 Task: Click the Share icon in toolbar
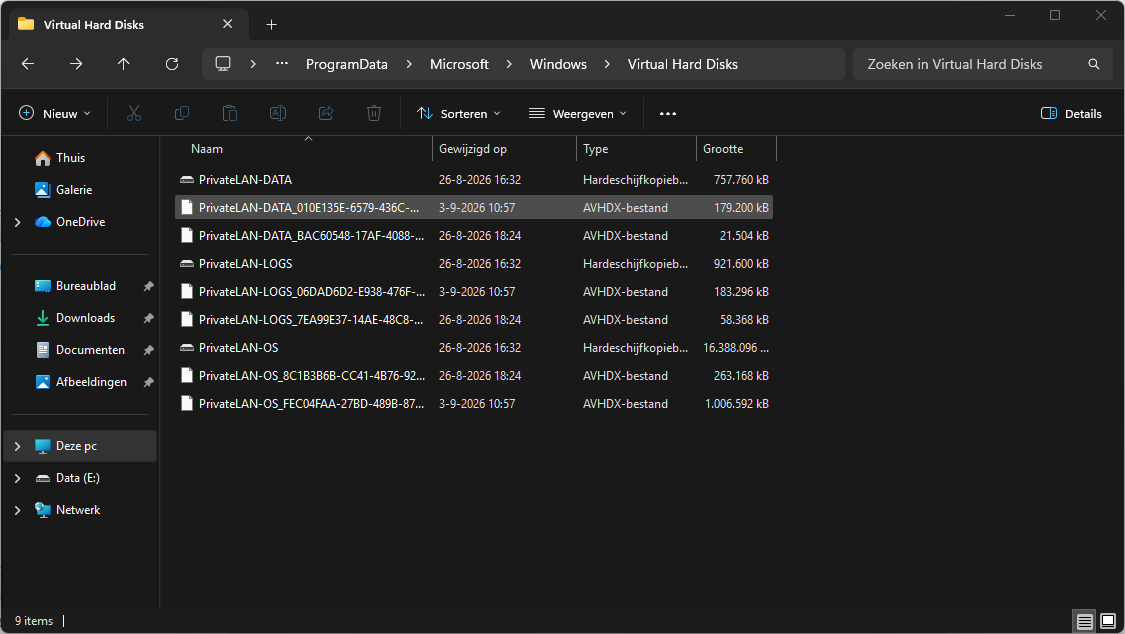tap(326, 113)
